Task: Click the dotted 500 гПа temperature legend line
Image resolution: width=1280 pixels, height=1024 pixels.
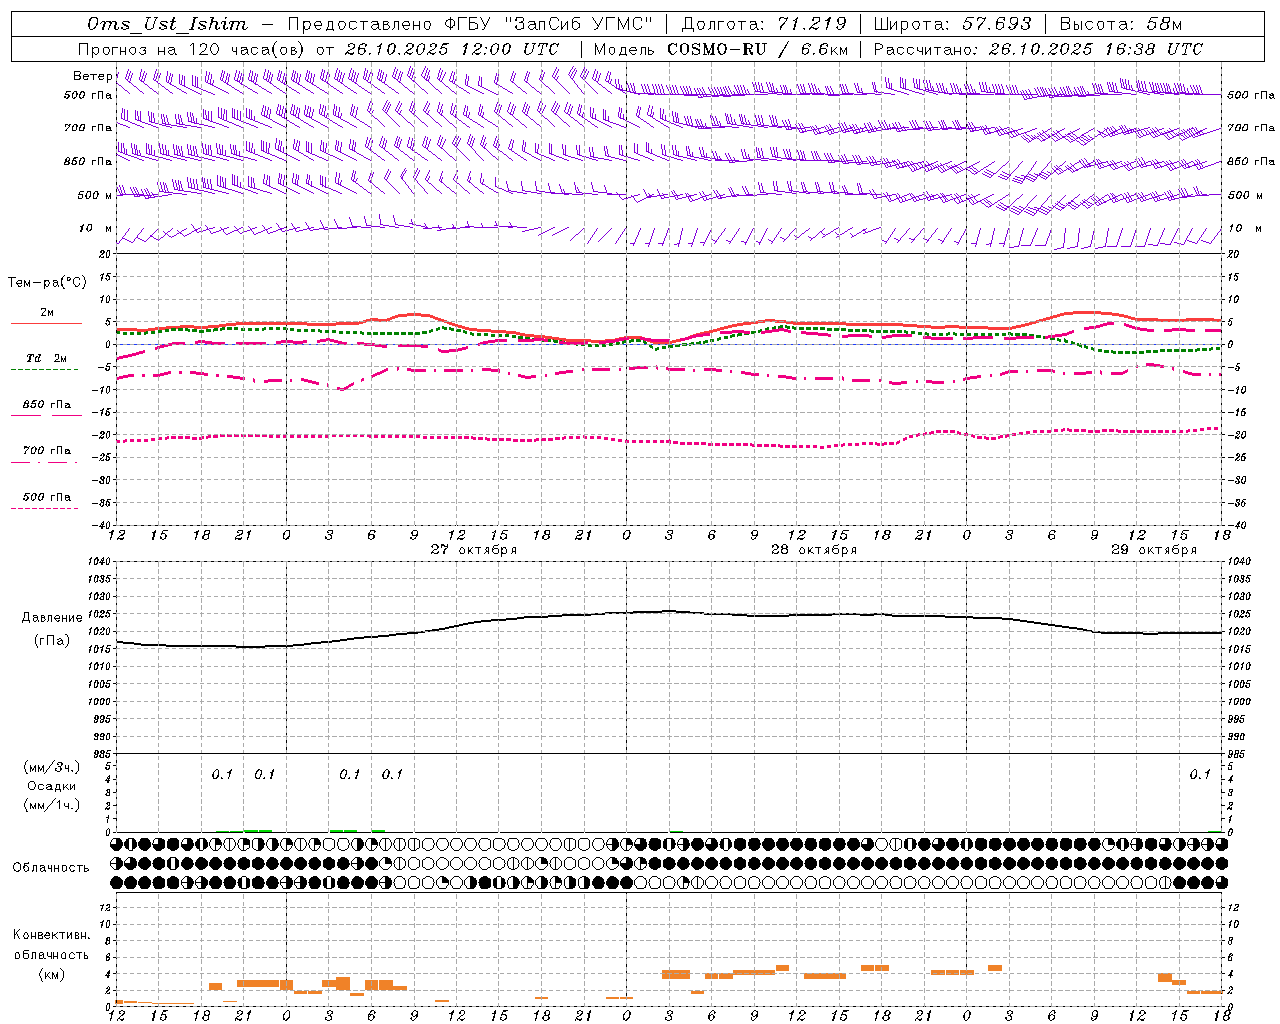Action: tap(44, 508)
